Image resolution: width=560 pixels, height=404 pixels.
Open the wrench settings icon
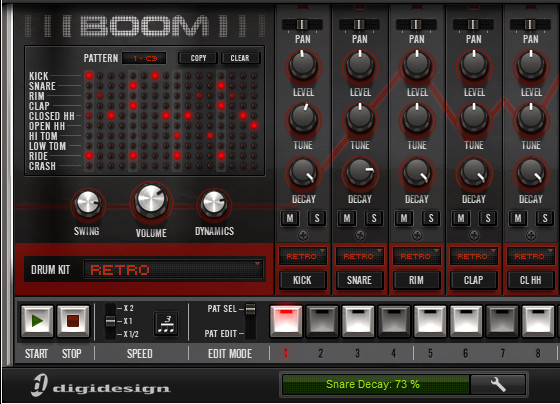coord(498,384)
